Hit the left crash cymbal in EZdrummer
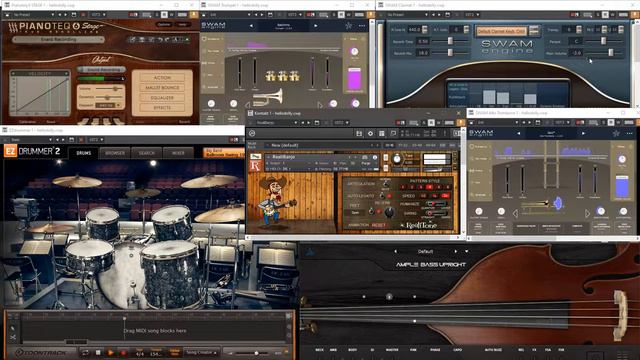640x360 pixels. [77, 181]
